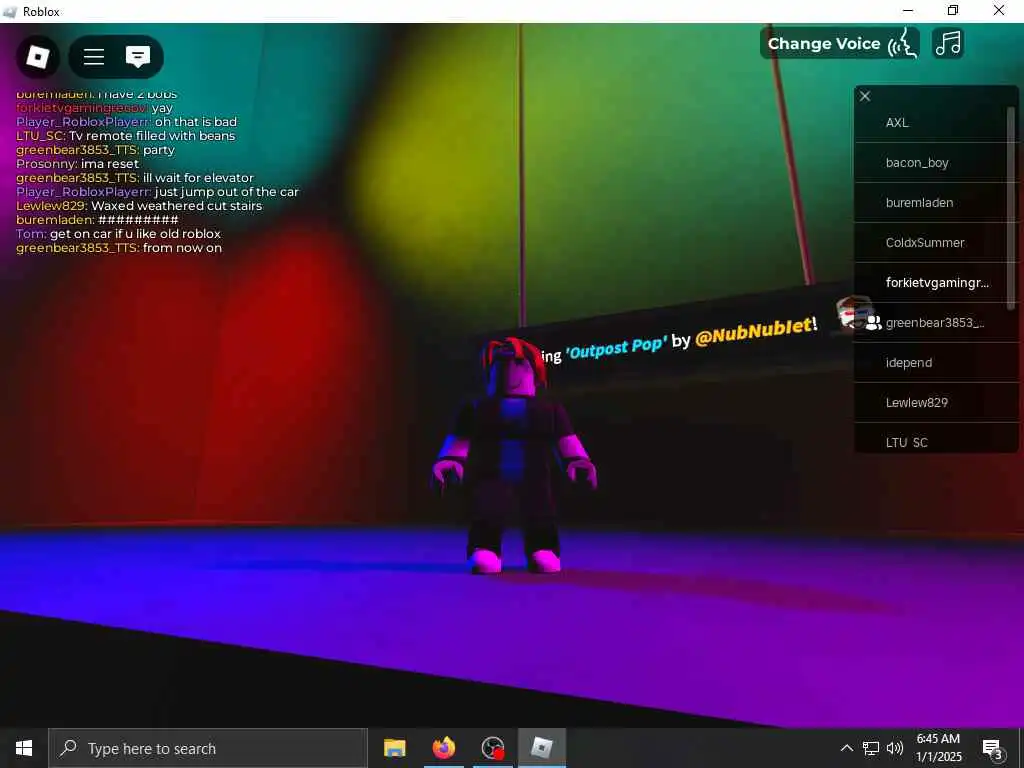Click the @NubNublet name on banner

[754, 331]
